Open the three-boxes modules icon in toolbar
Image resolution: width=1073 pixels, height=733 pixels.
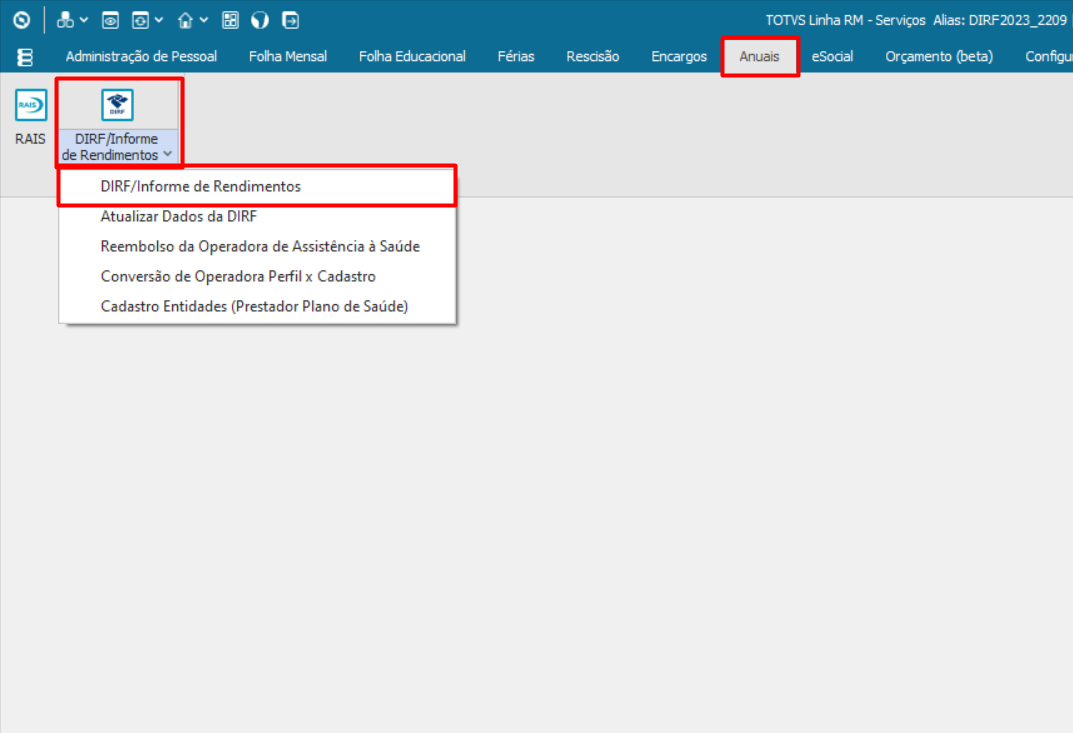tap(65, 21)
